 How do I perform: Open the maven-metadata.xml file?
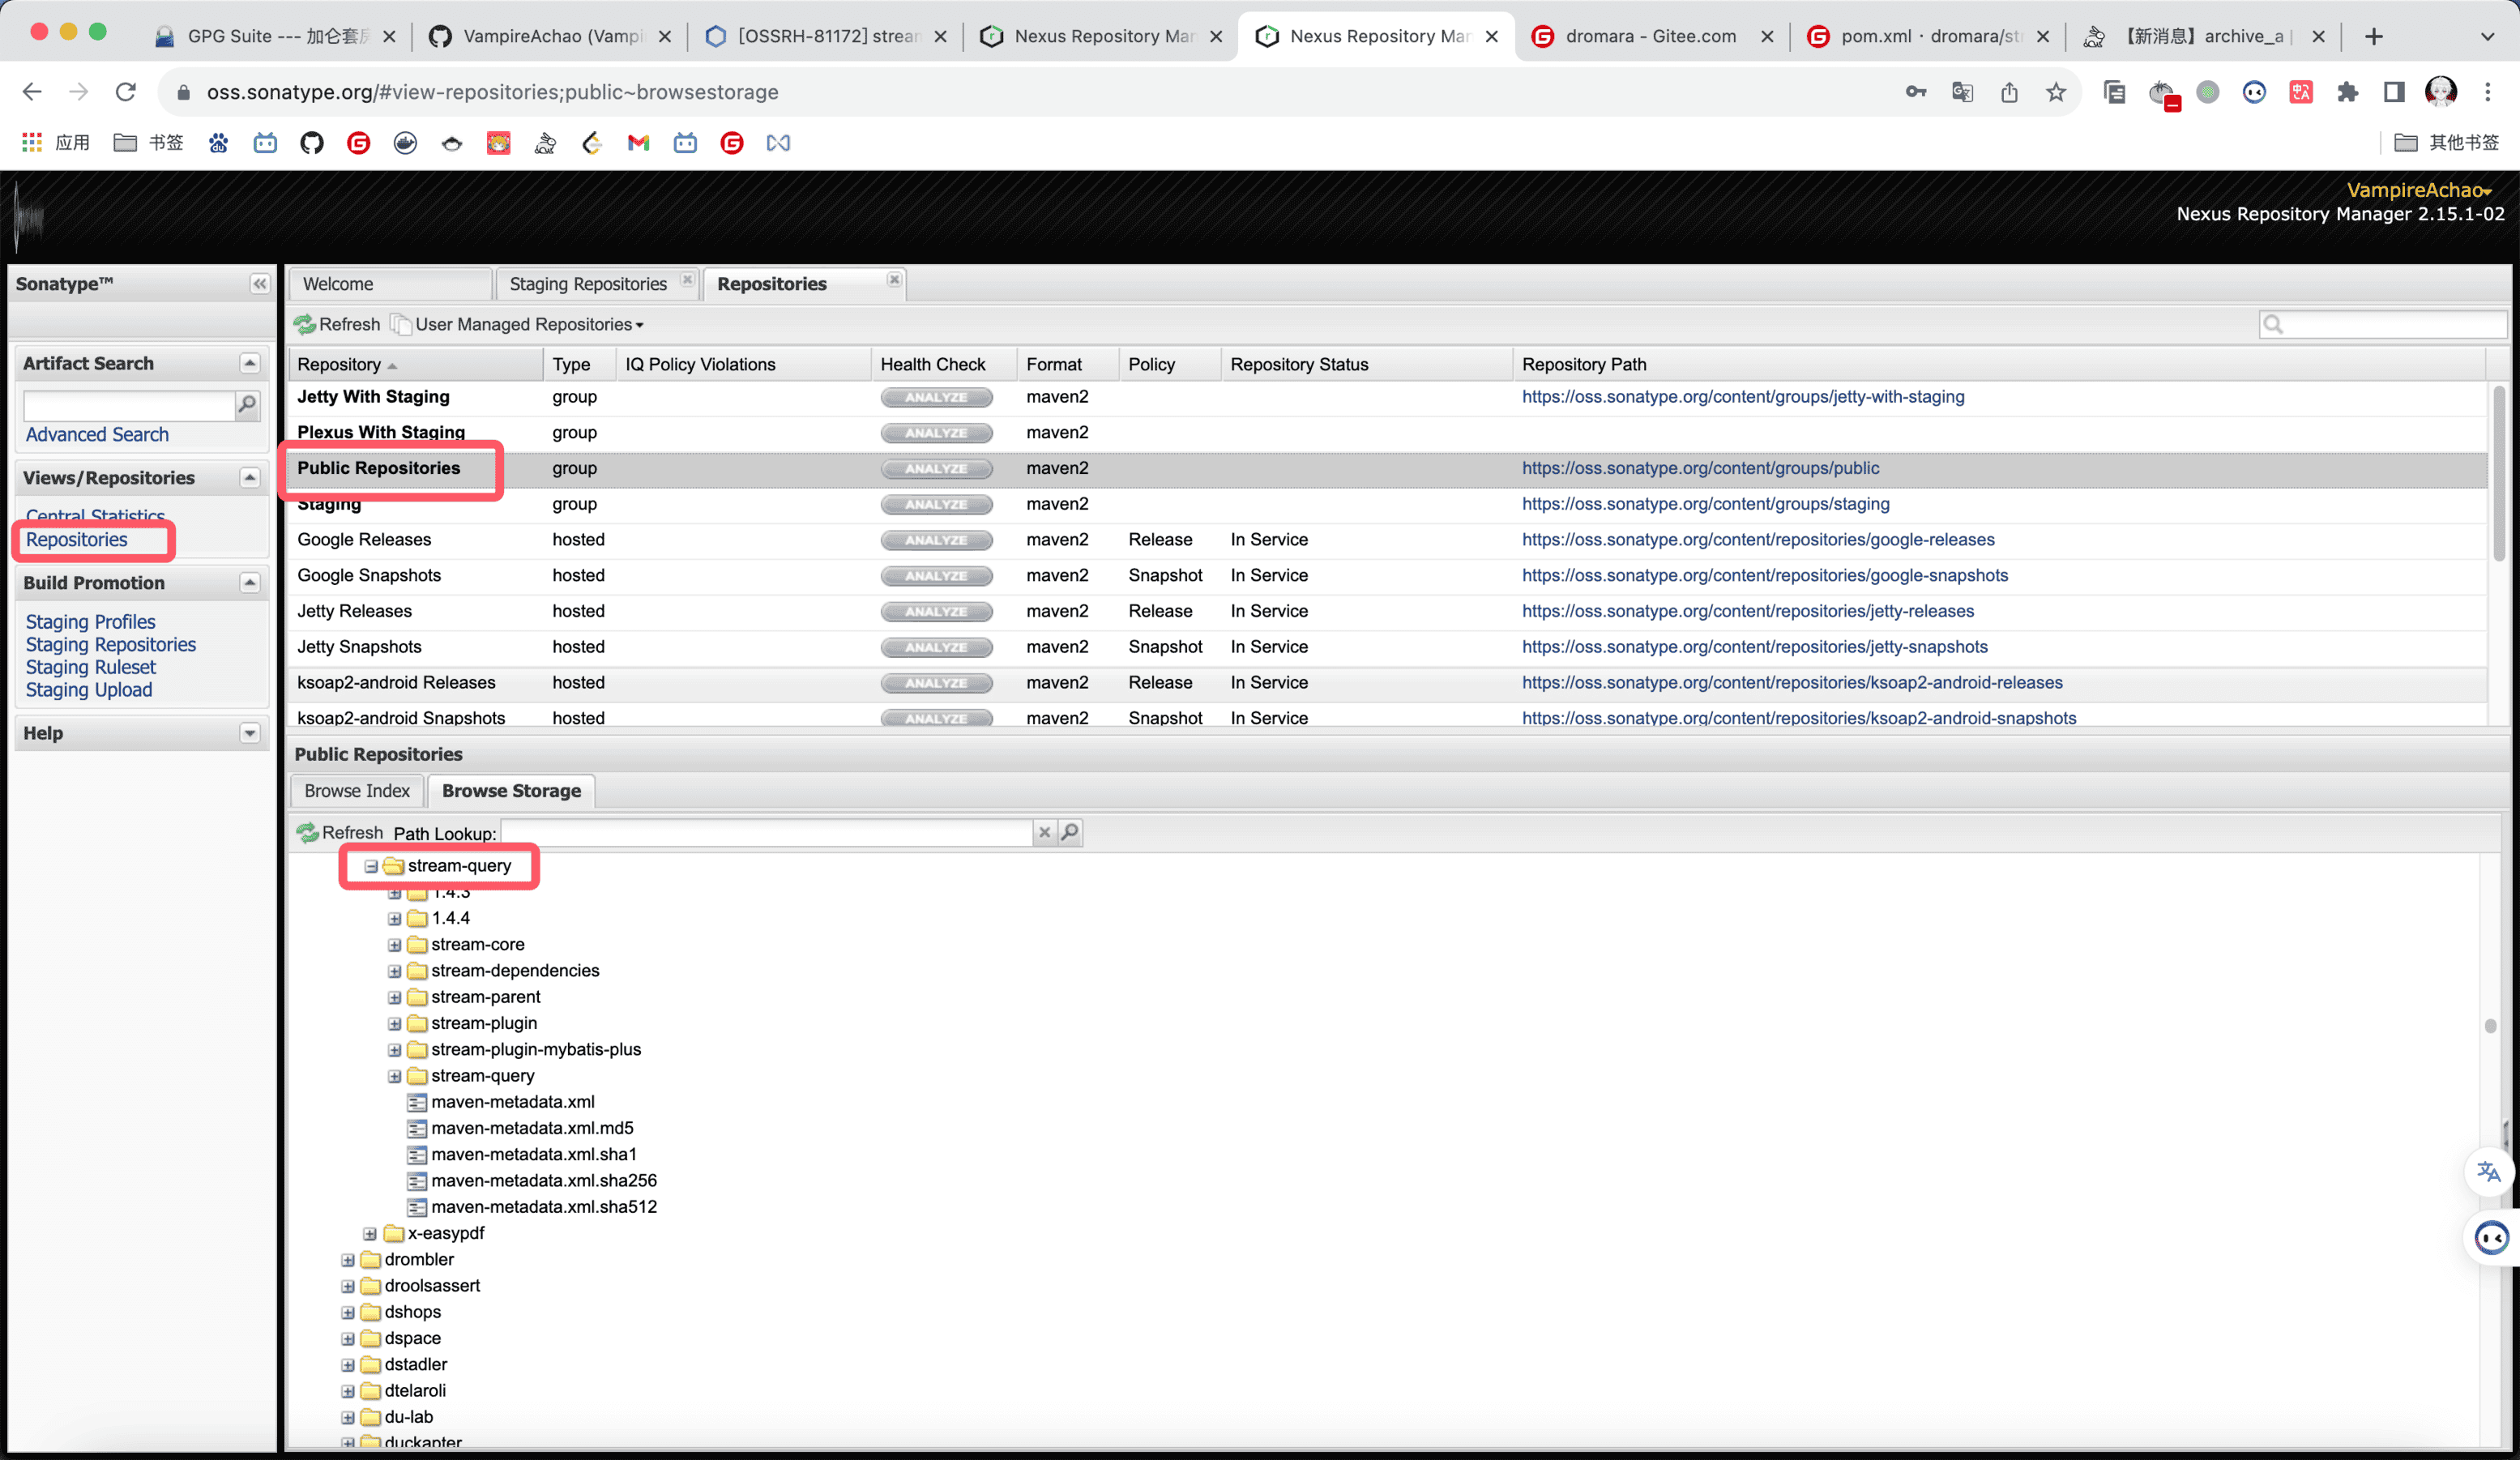(512, 1101)
